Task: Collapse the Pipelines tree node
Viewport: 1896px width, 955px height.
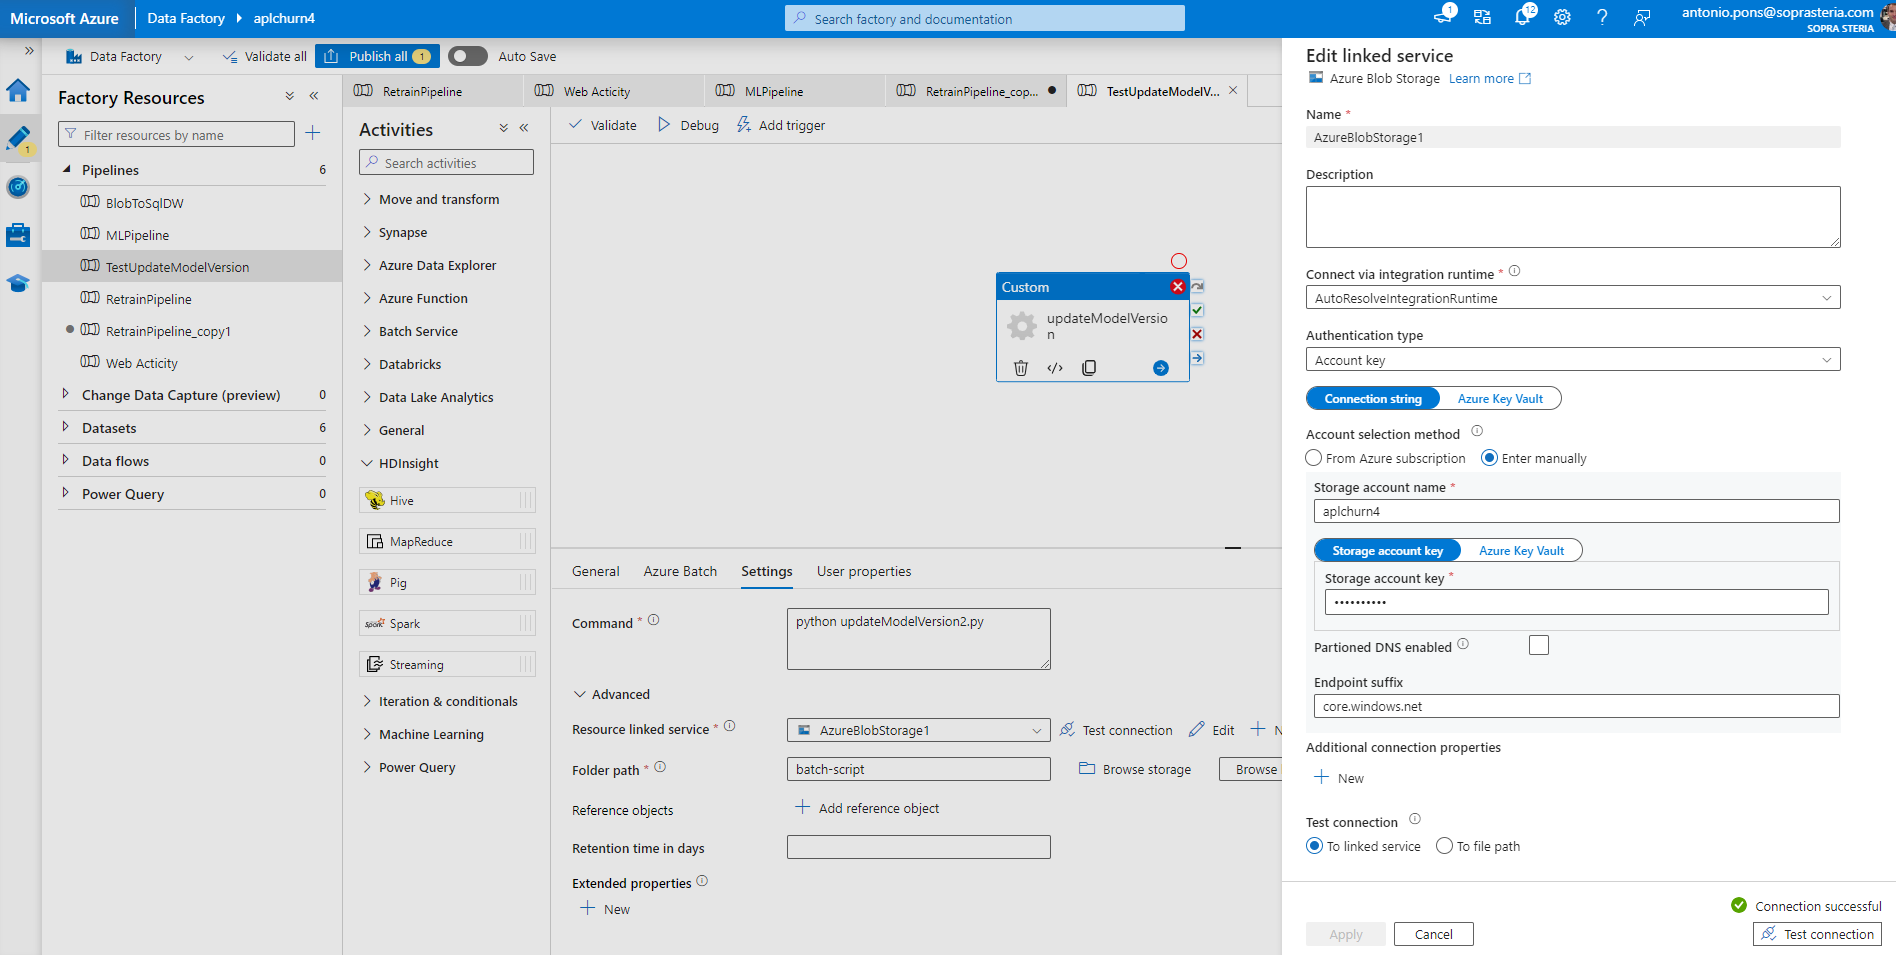Action: click(66, 169)
